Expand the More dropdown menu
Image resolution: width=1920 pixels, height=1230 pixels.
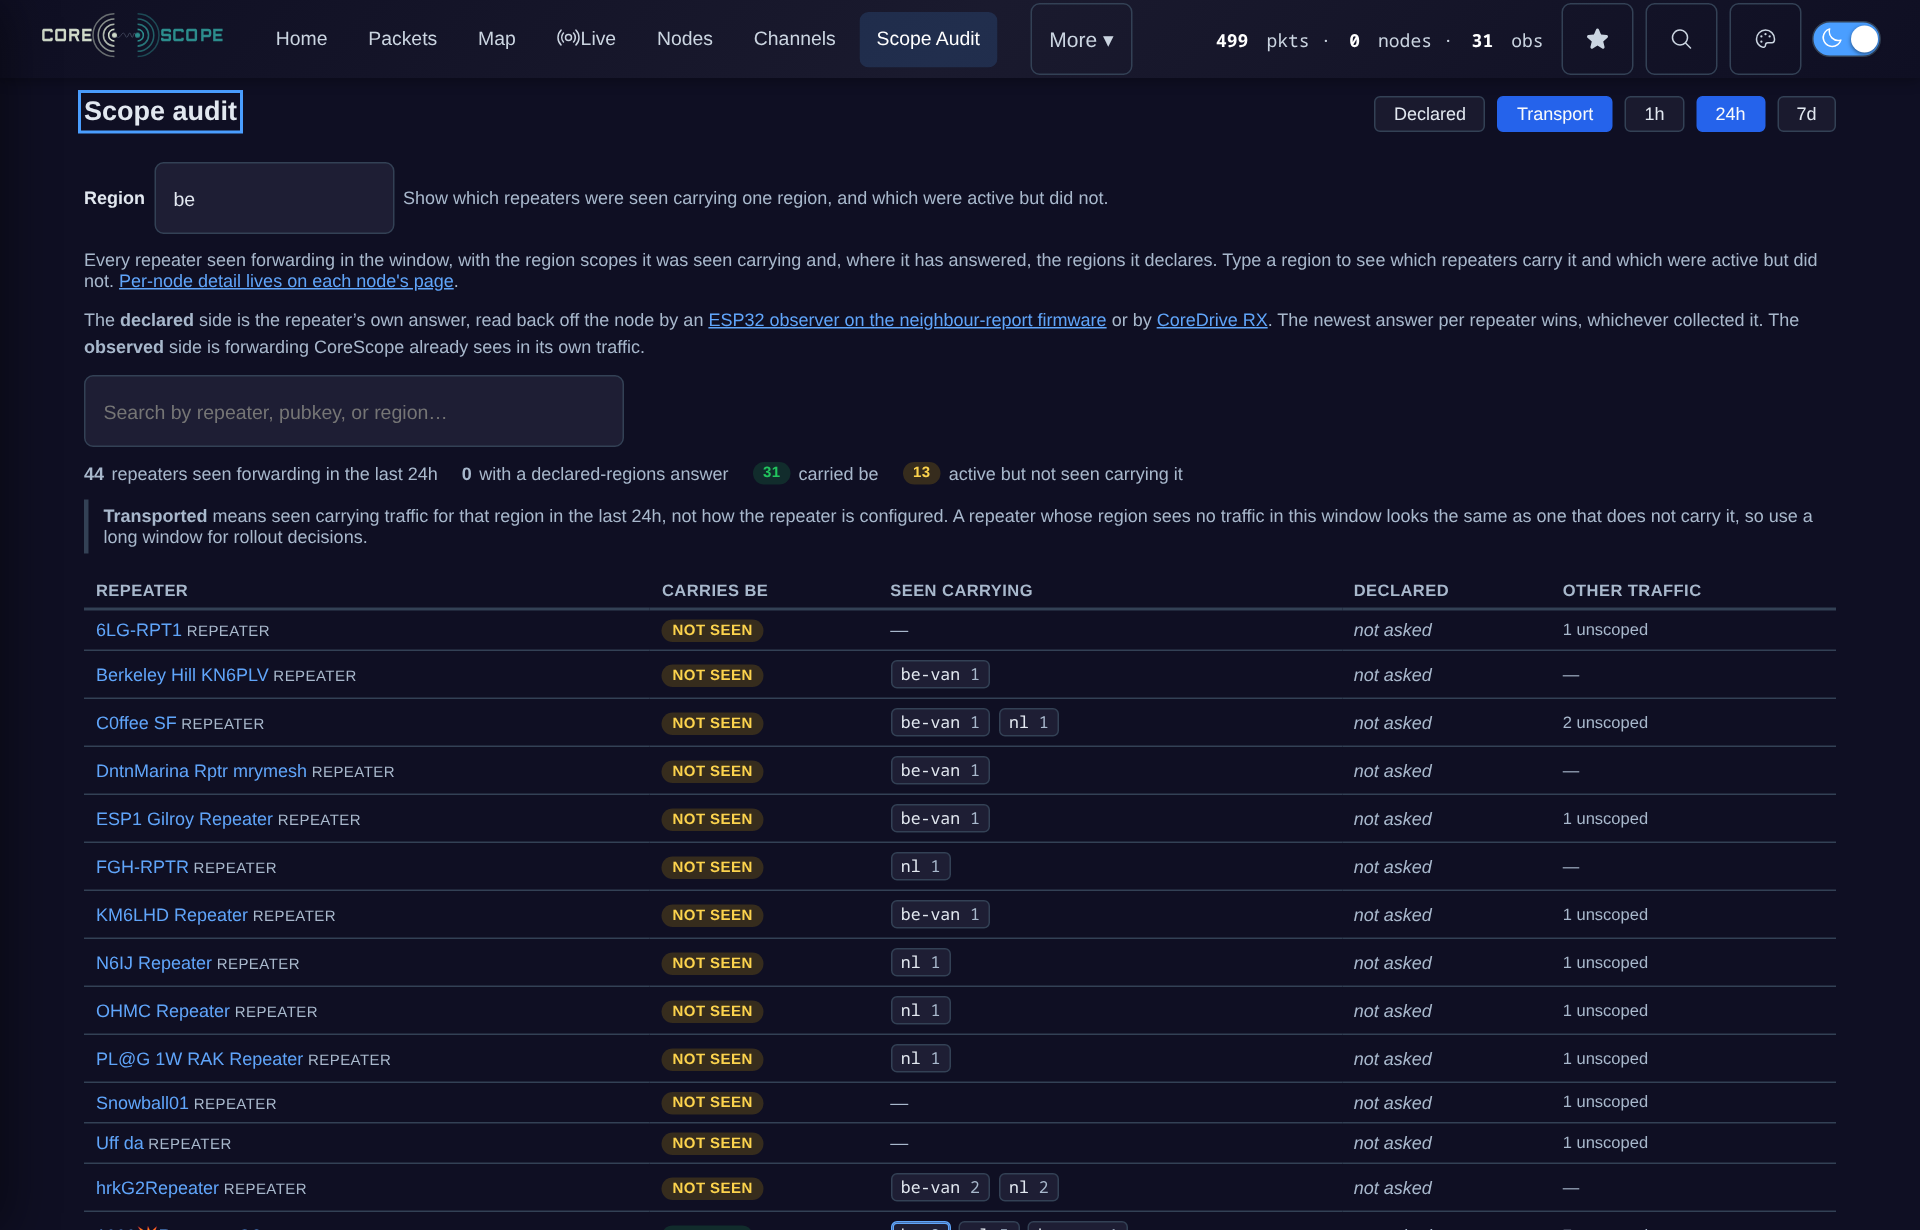pos(1081,39)
